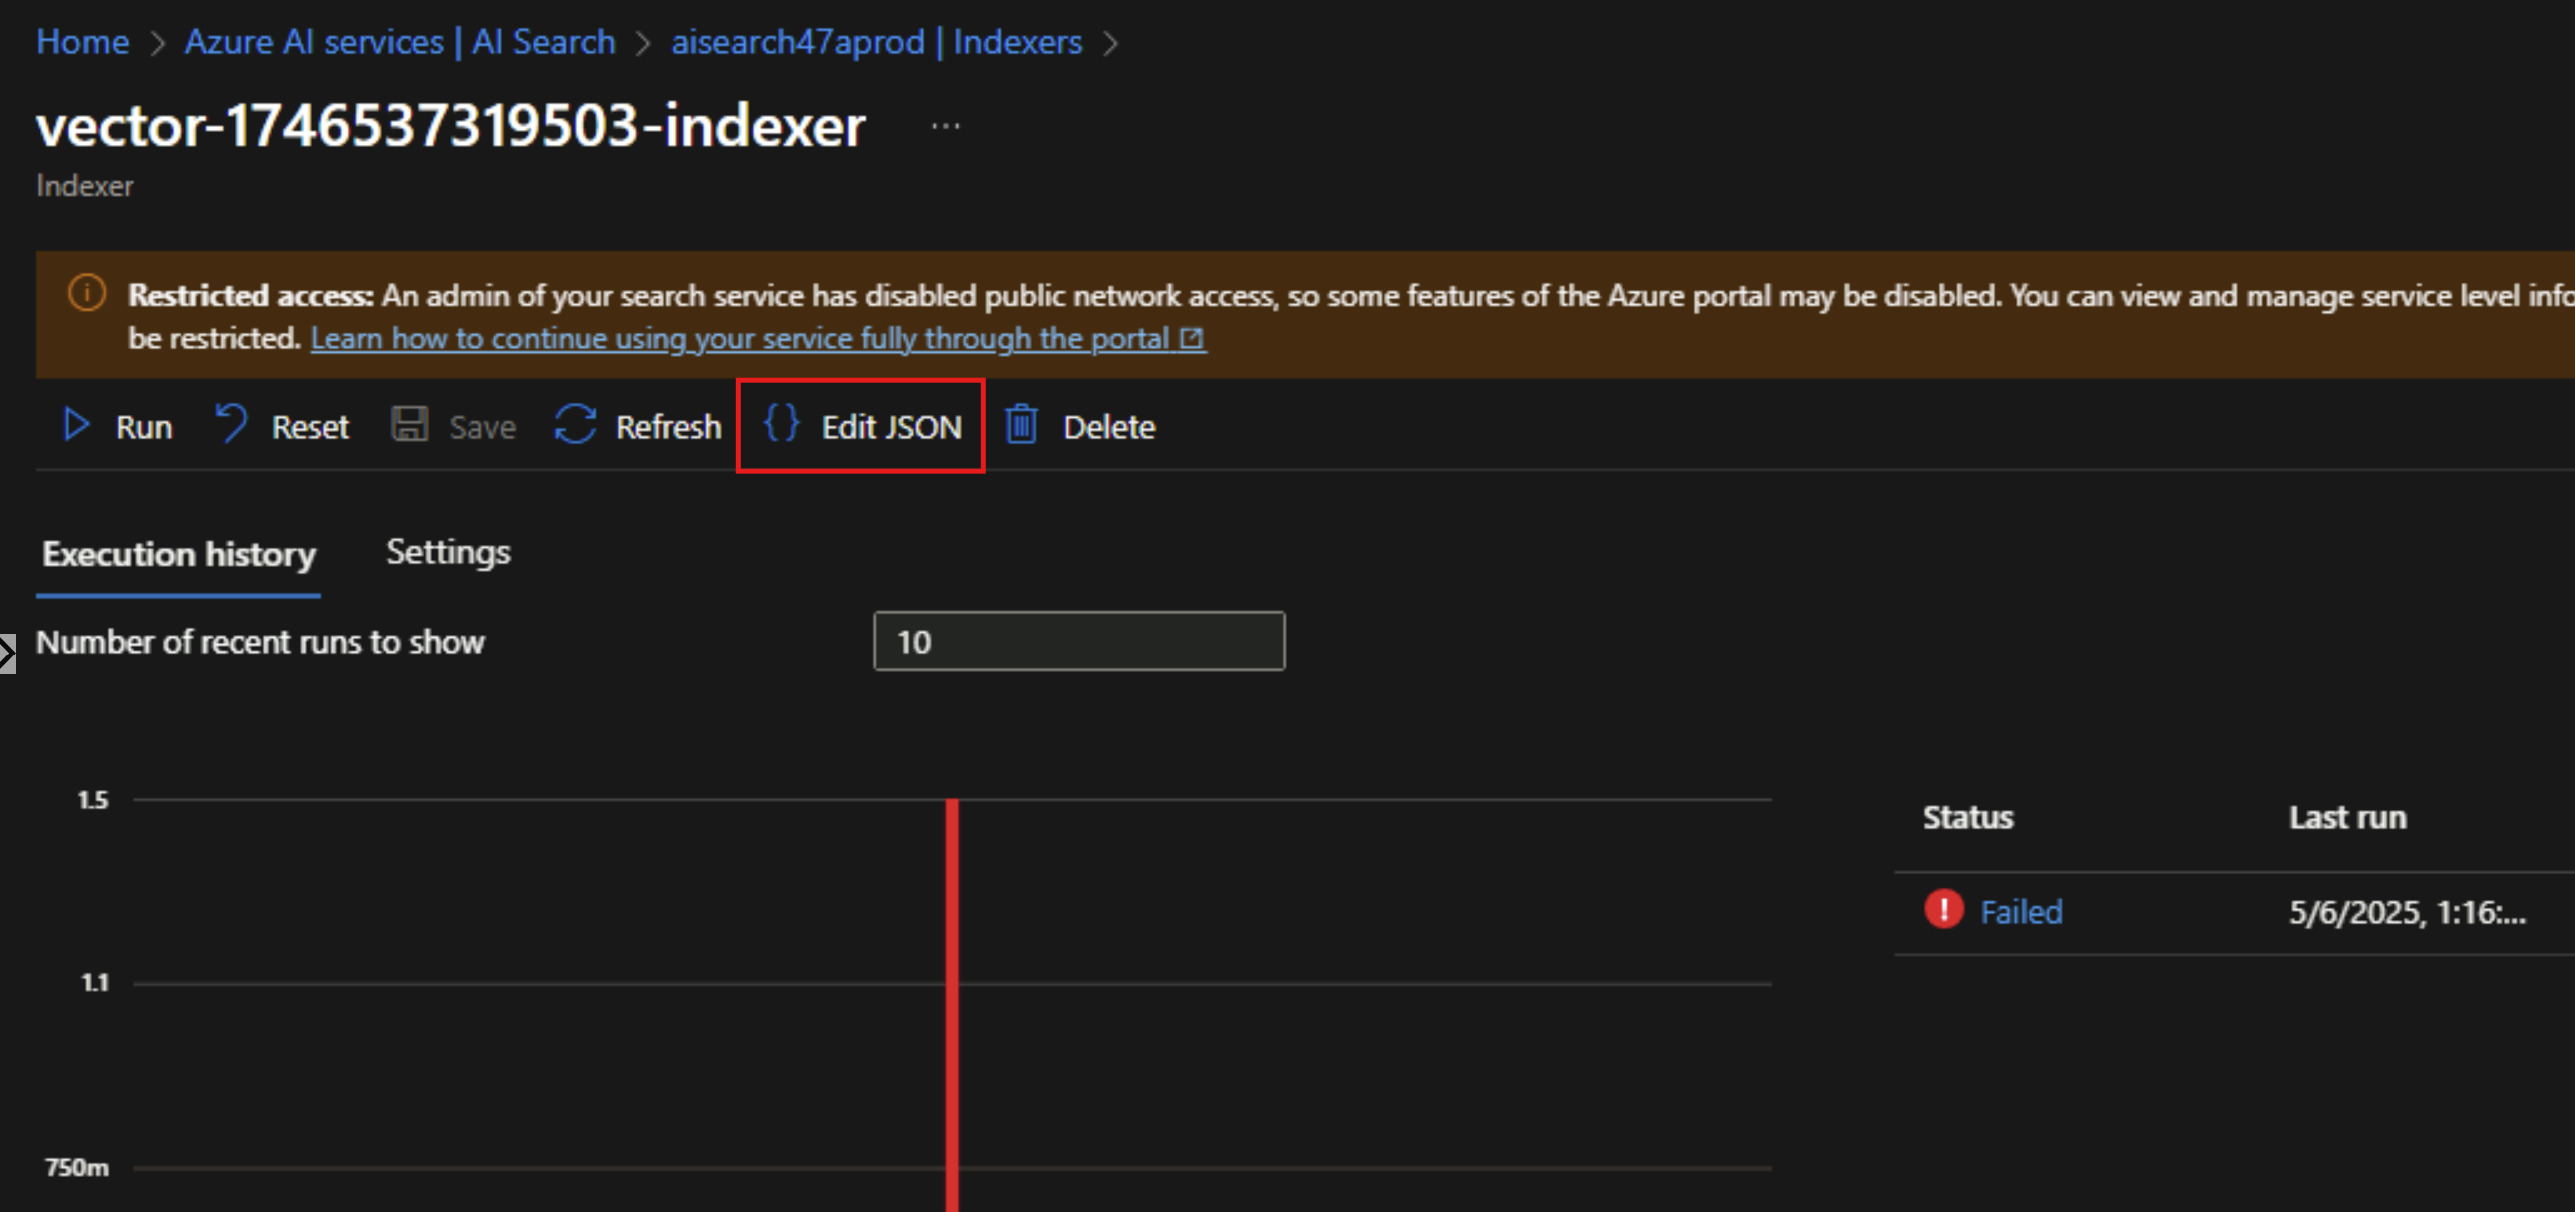Click the external link icon after portal link
This screenshot has height=1212, width=2575.
(1191, 339)
